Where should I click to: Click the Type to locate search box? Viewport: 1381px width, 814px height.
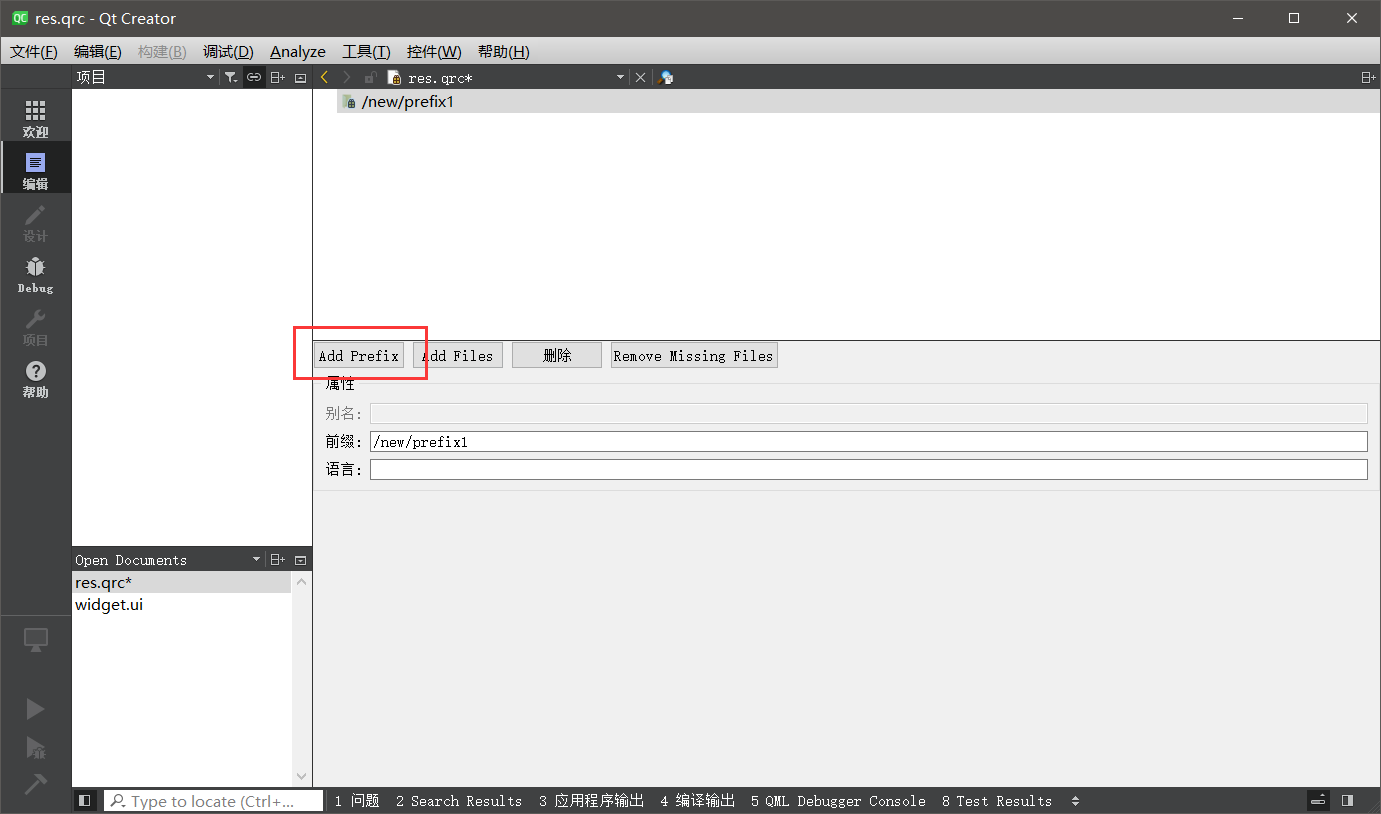click(x=213, y=801)
